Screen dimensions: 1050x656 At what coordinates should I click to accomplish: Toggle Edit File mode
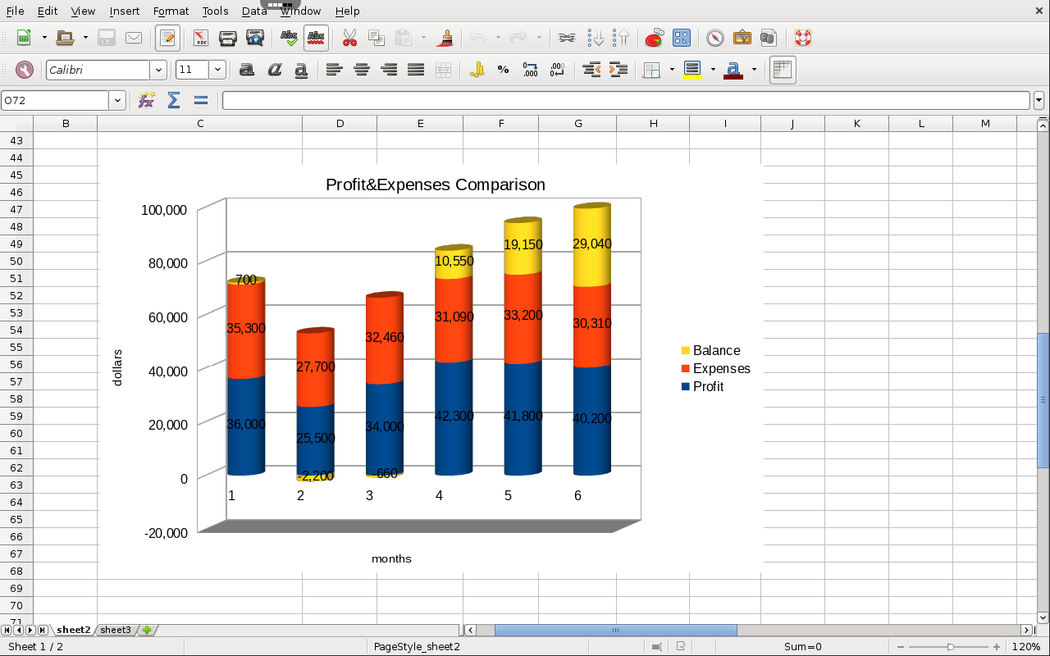pyautogui.click(x=168, y=38)
